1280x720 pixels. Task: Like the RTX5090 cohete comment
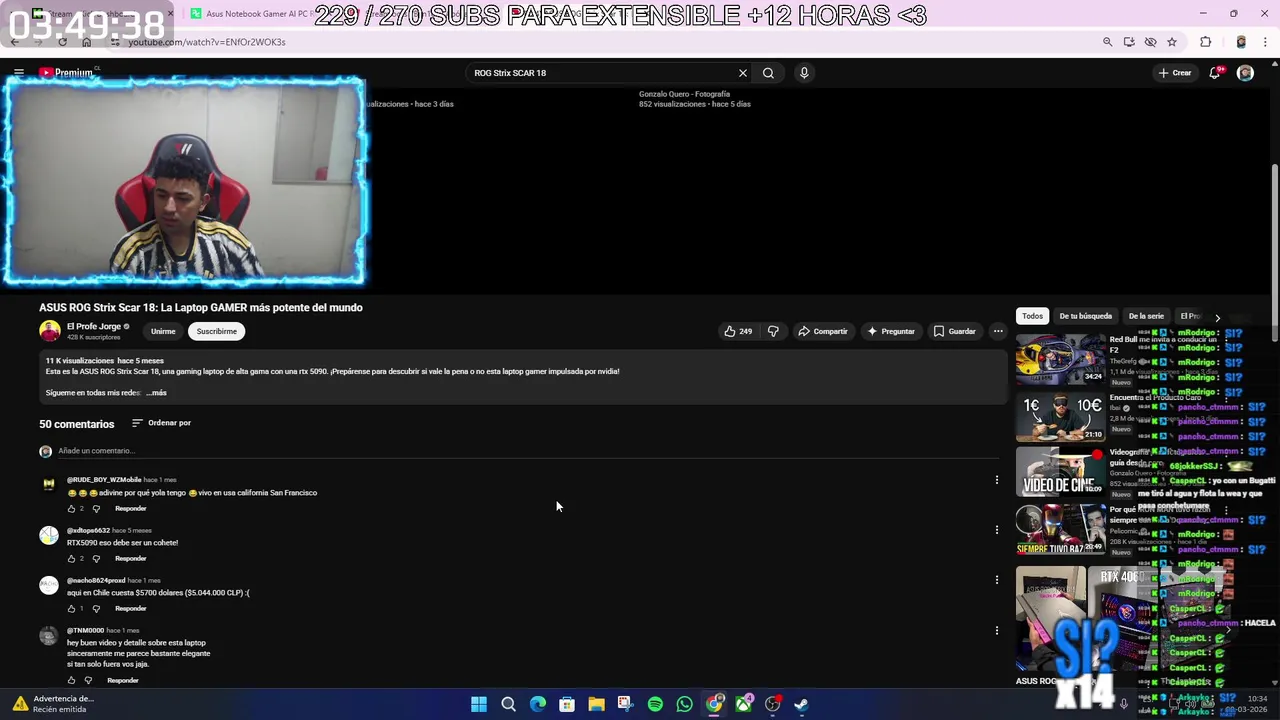click(71, 559)
